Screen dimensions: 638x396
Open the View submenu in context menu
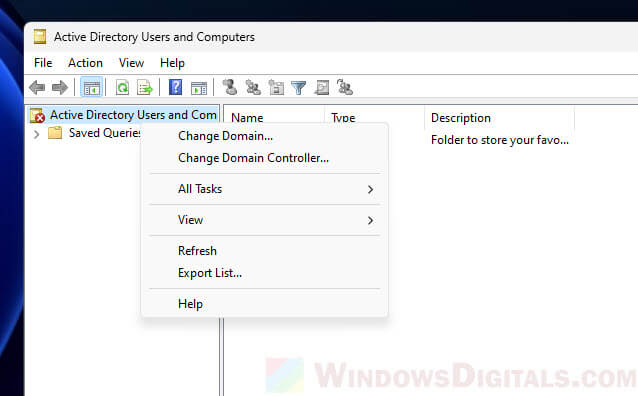(x=264, y=220)
